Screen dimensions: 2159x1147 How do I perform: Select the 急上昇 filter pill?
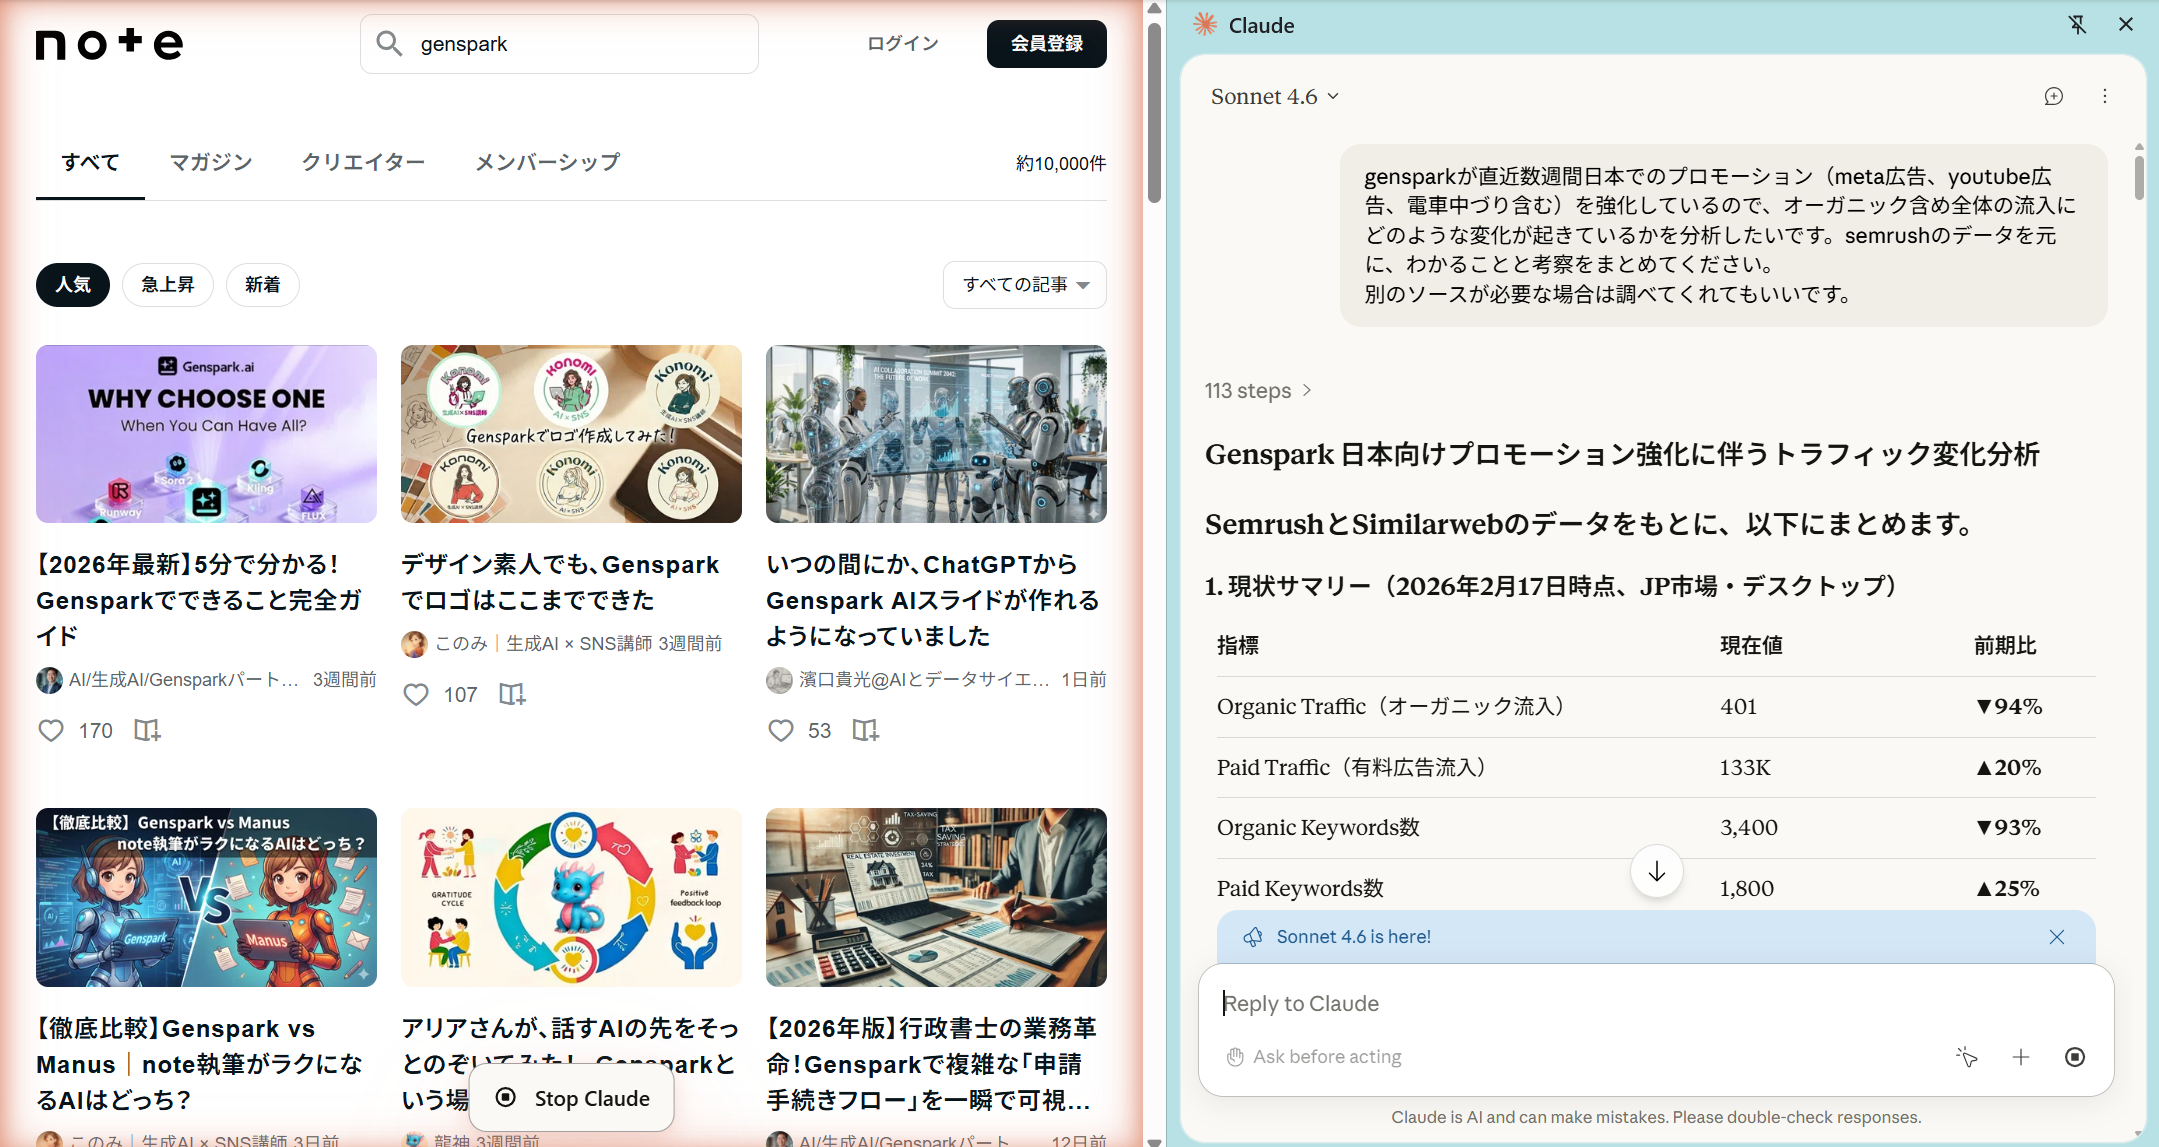pos(167,285)
